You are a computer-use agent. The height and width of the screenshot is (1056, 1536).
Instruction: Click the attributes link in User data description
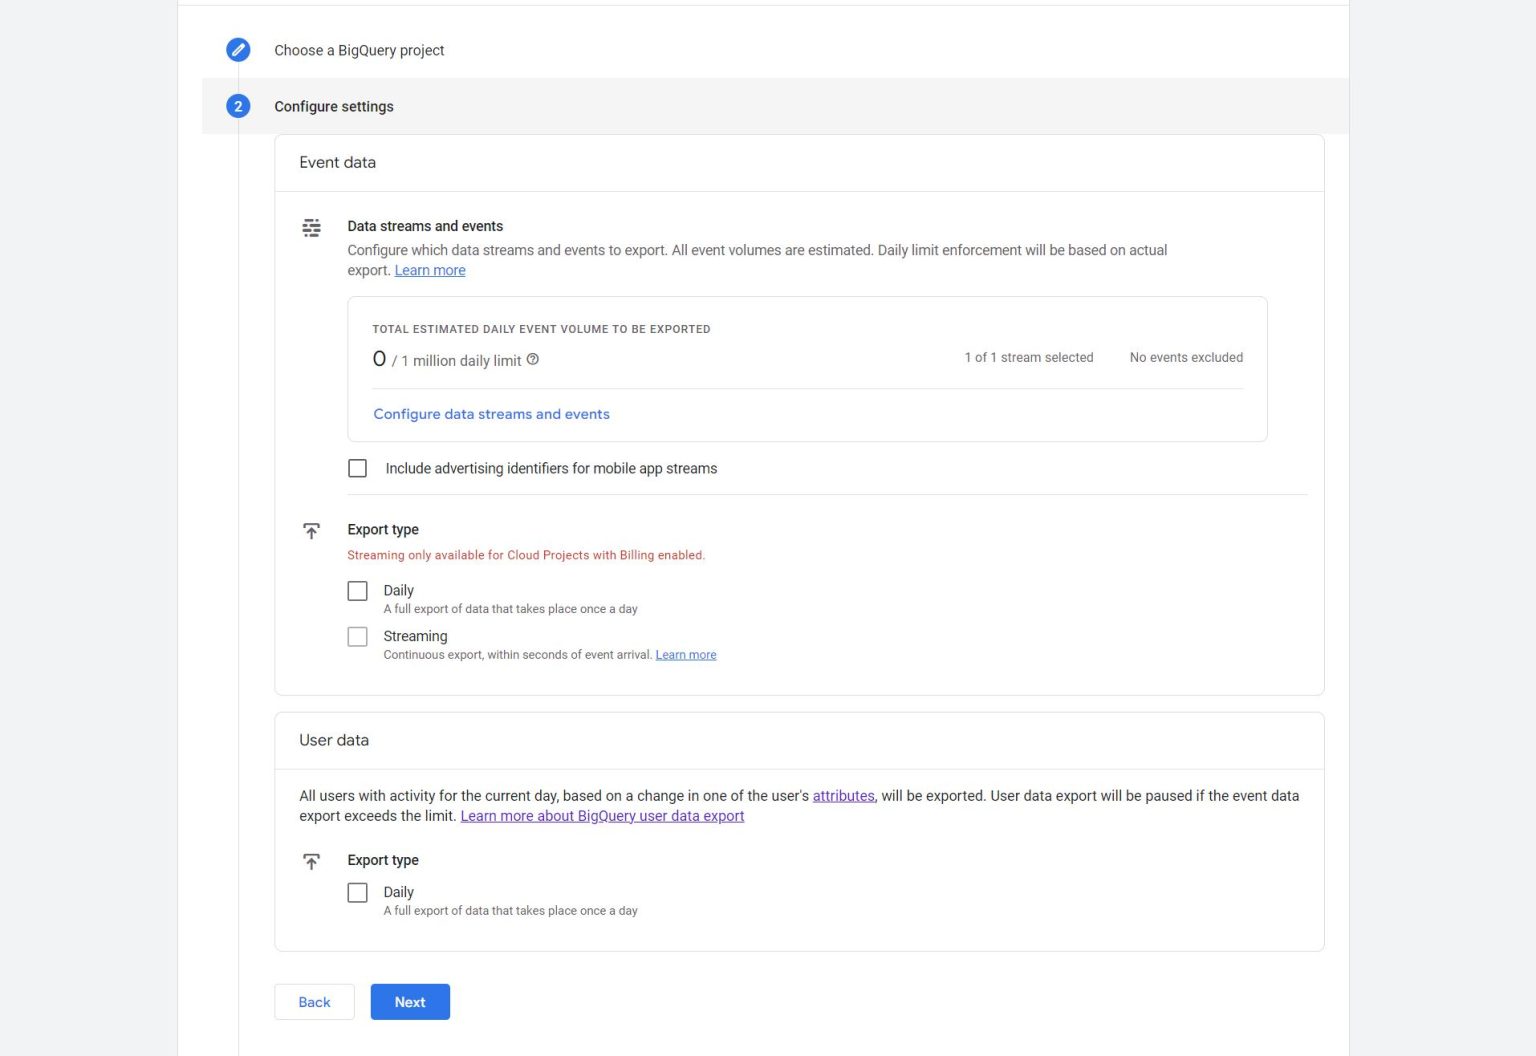tap(843, 795)
